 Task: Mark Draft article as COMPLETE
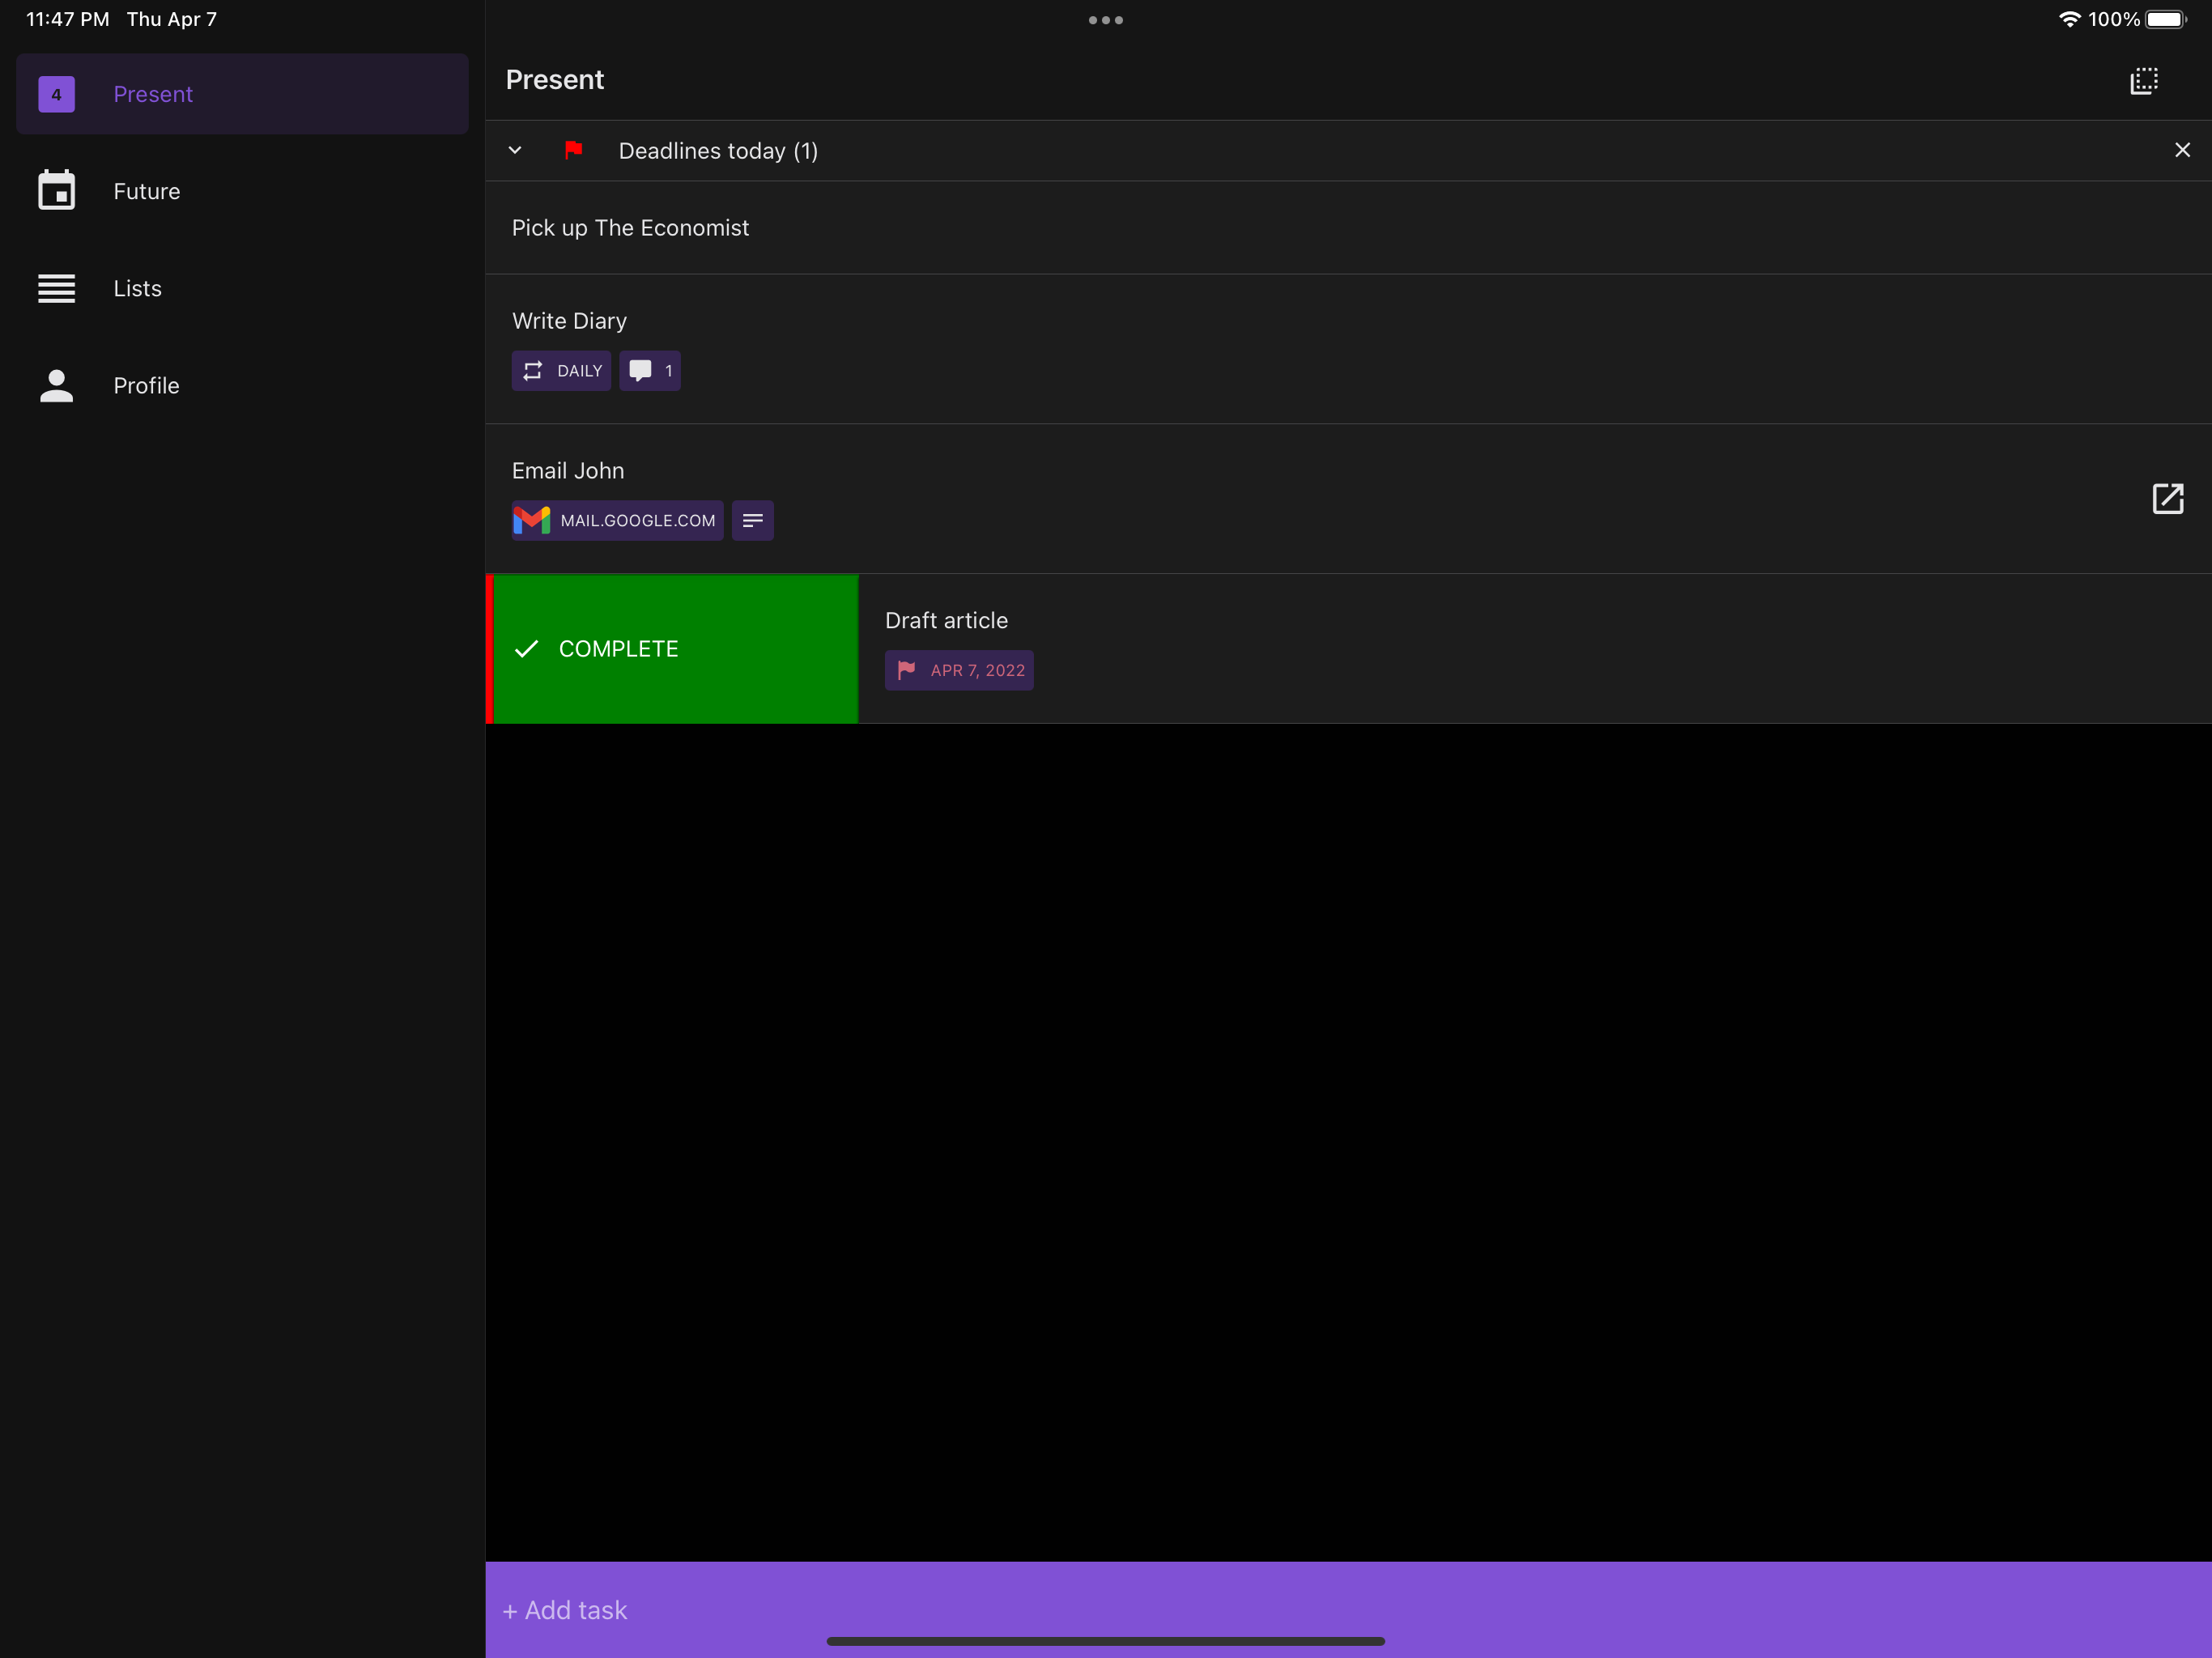pos(672,648)
